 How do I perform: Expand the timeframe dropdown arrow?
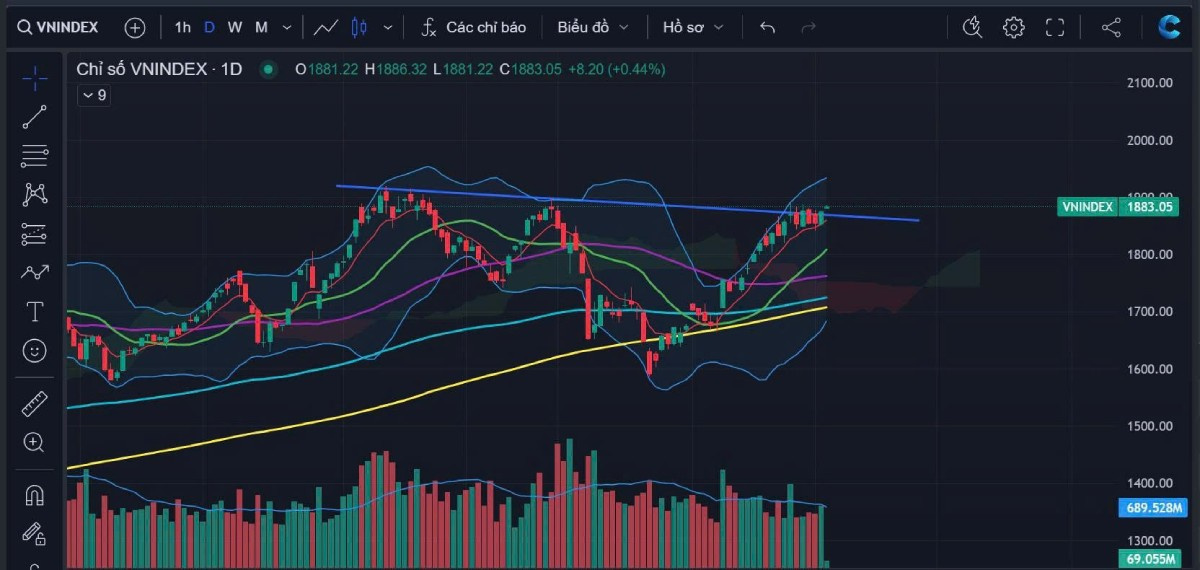pyautogui.click(x=287, y=27)
